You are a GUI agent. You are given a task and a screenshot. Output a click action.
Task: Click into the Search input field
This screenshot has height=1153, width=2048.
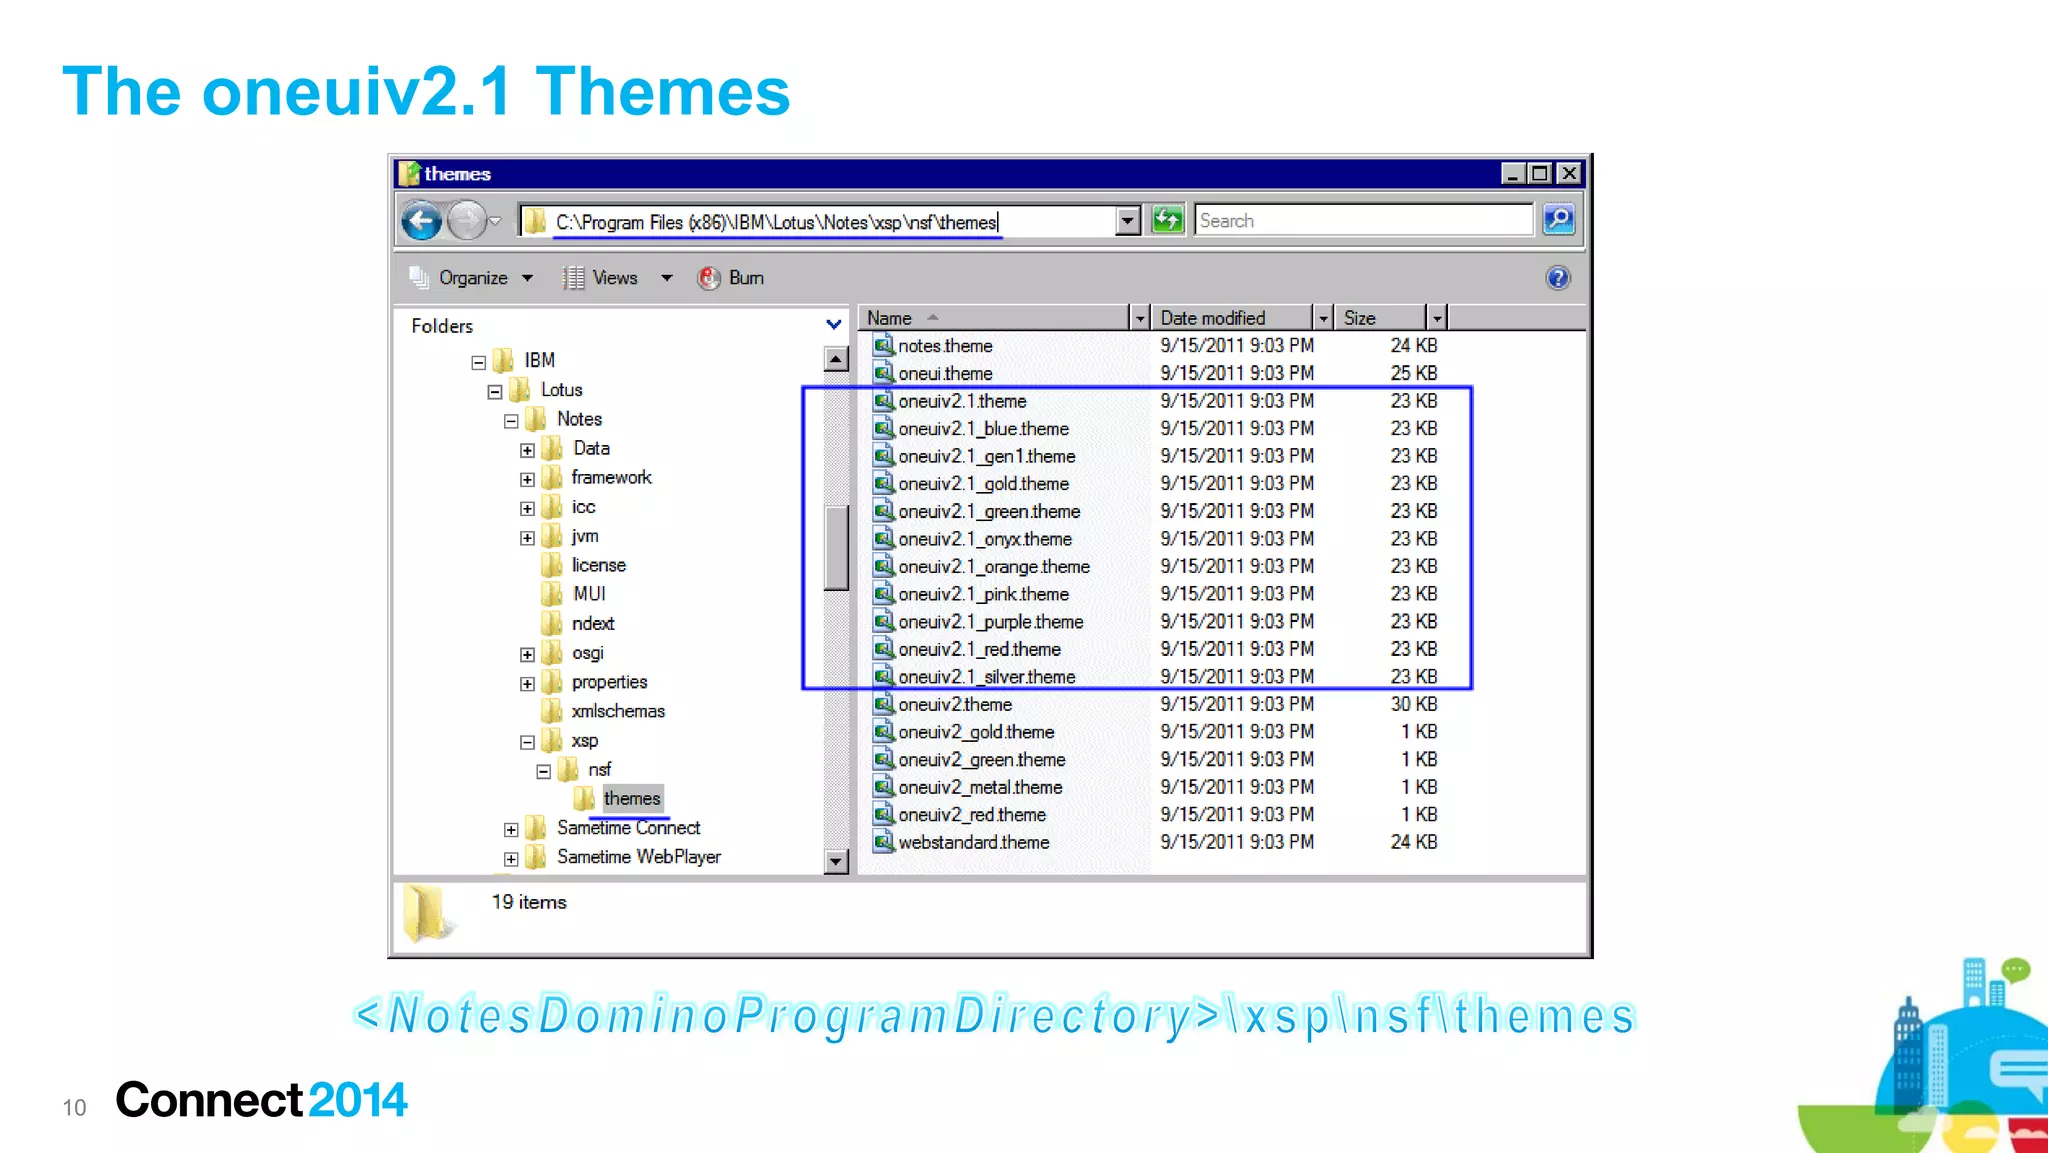point(1364,220)
